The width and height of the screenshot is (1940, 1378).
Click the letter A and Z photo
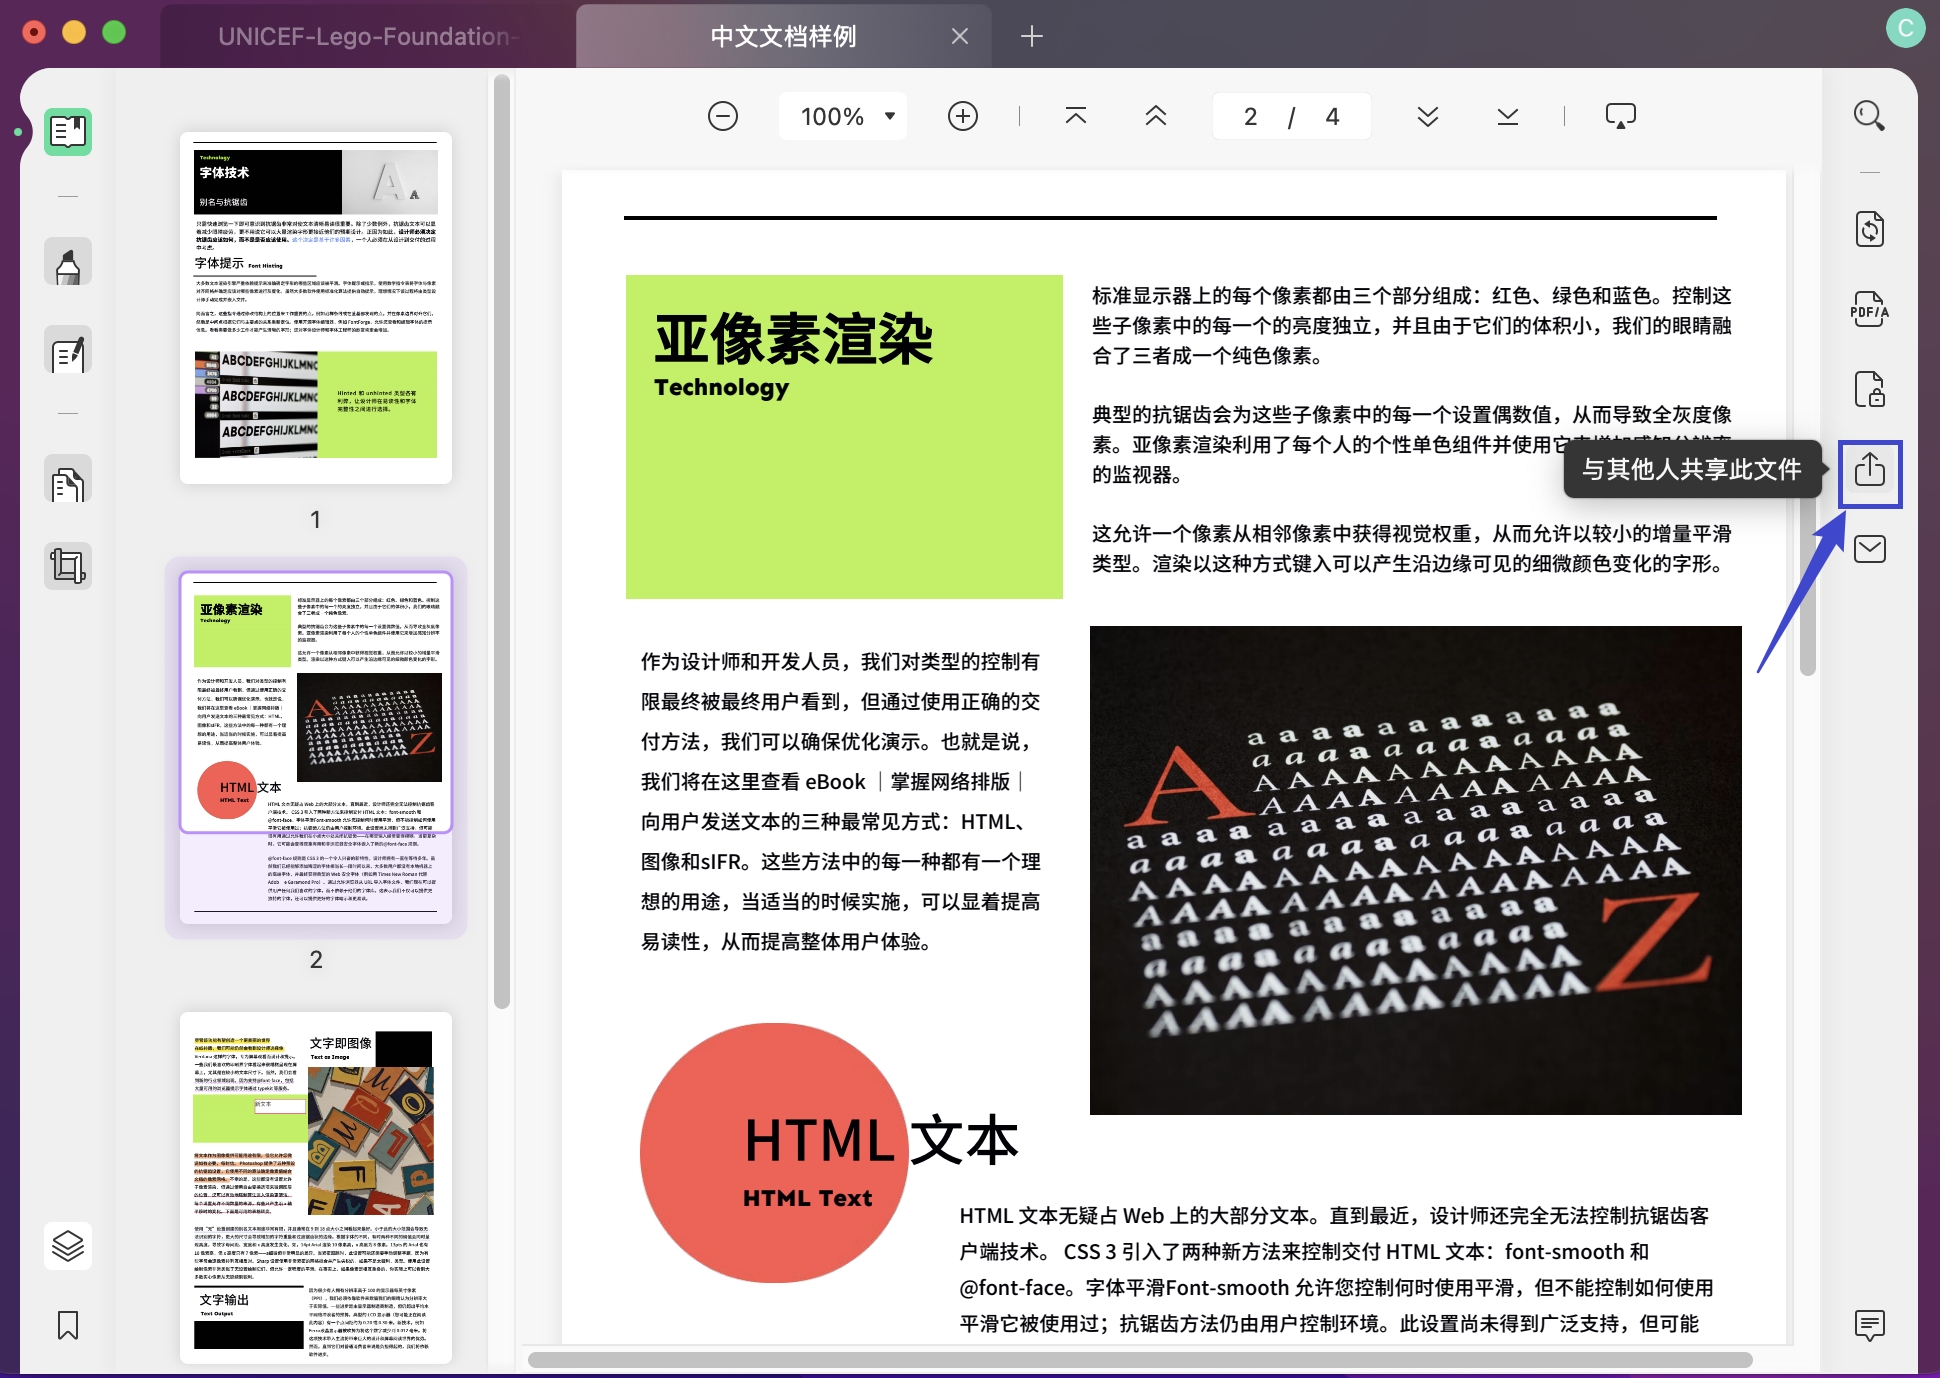(1416, 870)
